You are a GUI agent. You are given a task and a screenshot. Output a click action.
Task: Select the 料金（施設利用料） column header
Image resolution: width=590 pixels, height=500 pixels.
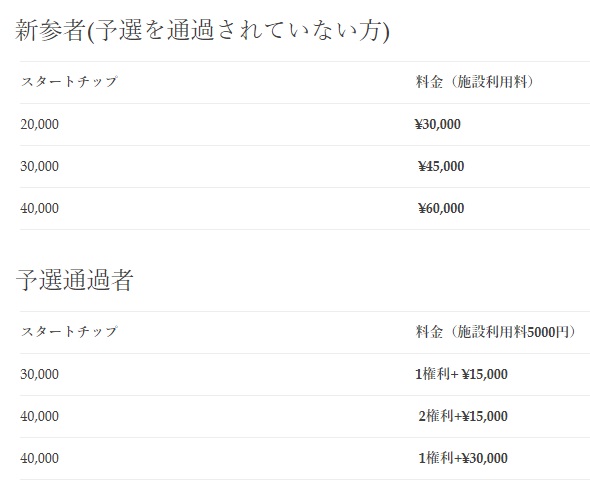click(475, 82)
